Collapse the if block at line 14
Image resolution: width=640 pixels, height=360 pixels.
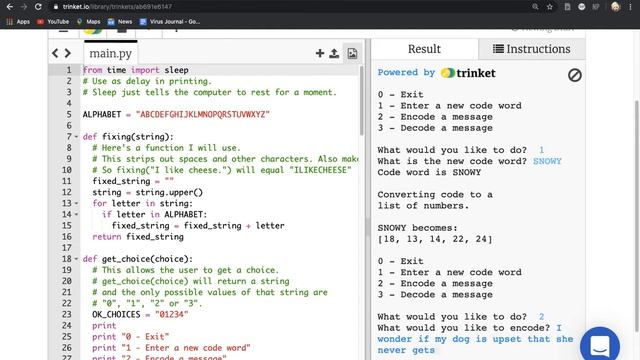coord(76,214)
